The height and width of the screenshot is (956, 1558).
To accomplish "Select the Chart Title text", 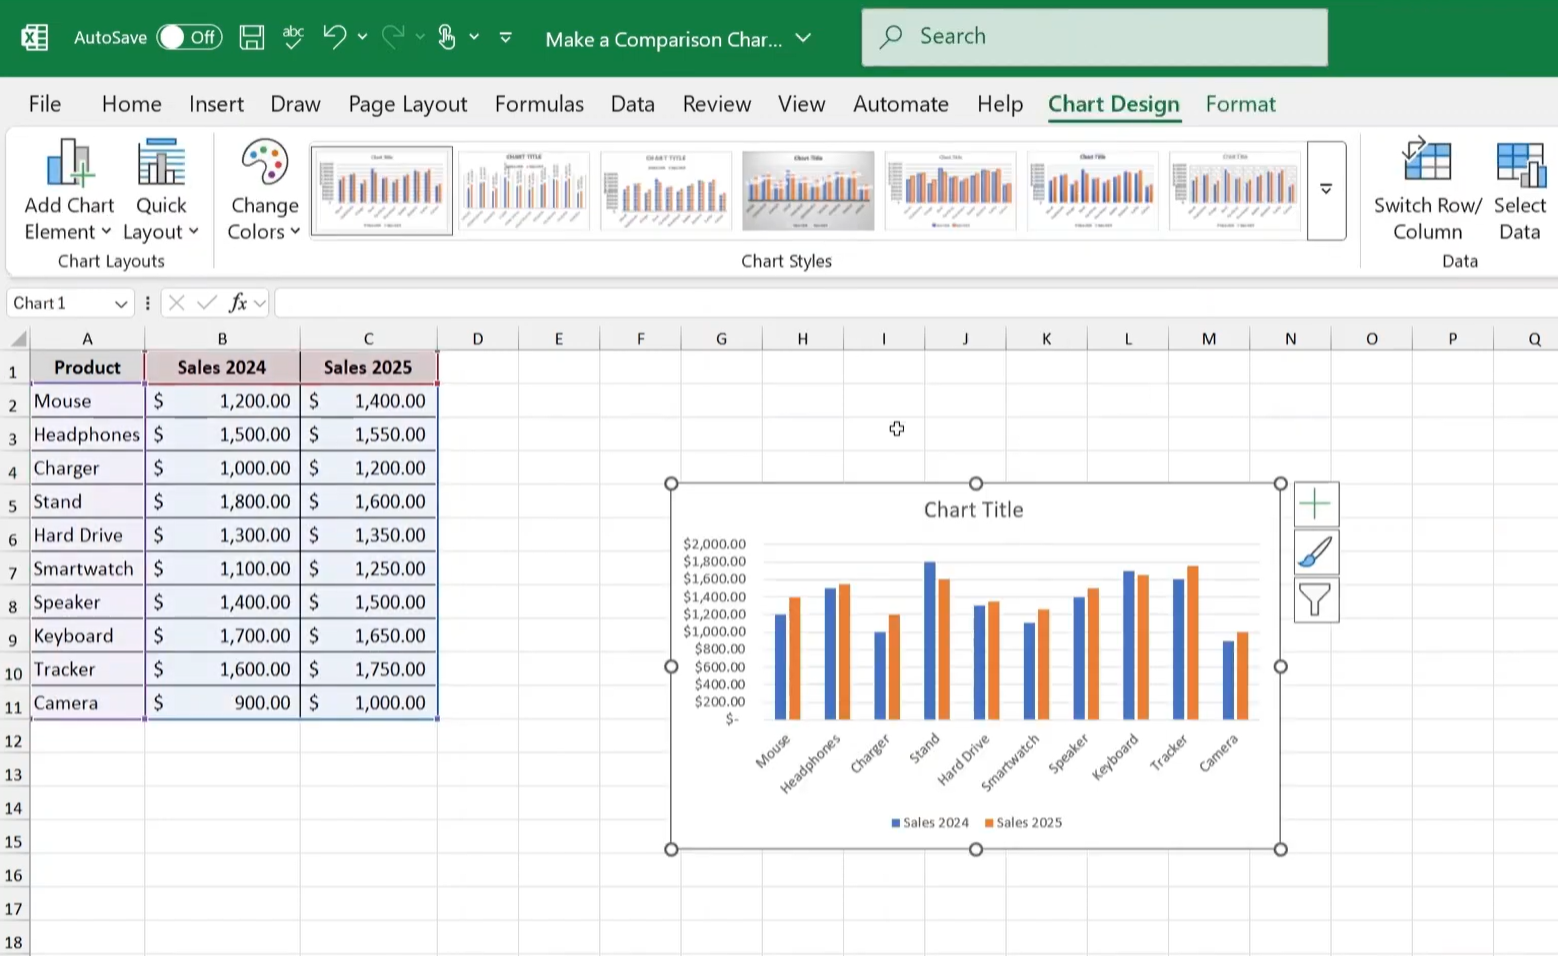I will 974,510.
